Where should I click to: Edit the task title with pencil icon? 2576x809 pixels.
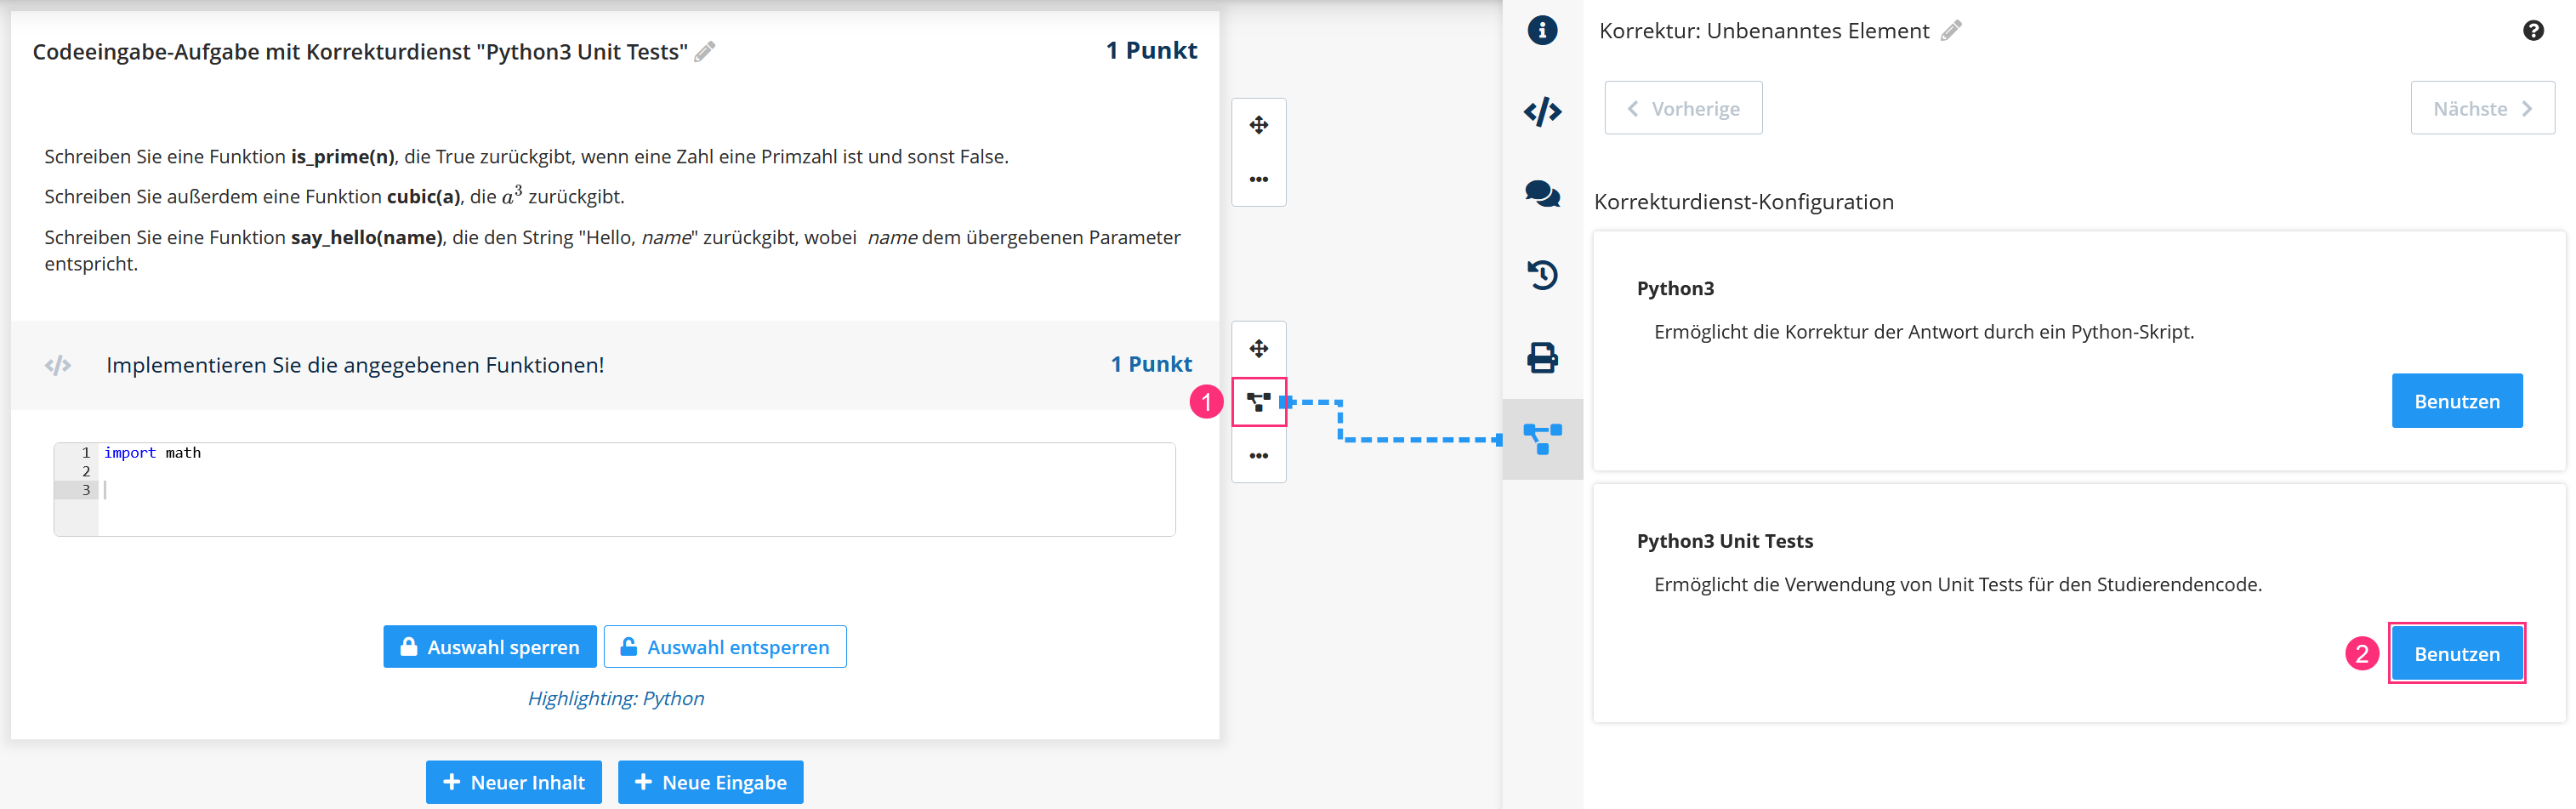[705, 51]
